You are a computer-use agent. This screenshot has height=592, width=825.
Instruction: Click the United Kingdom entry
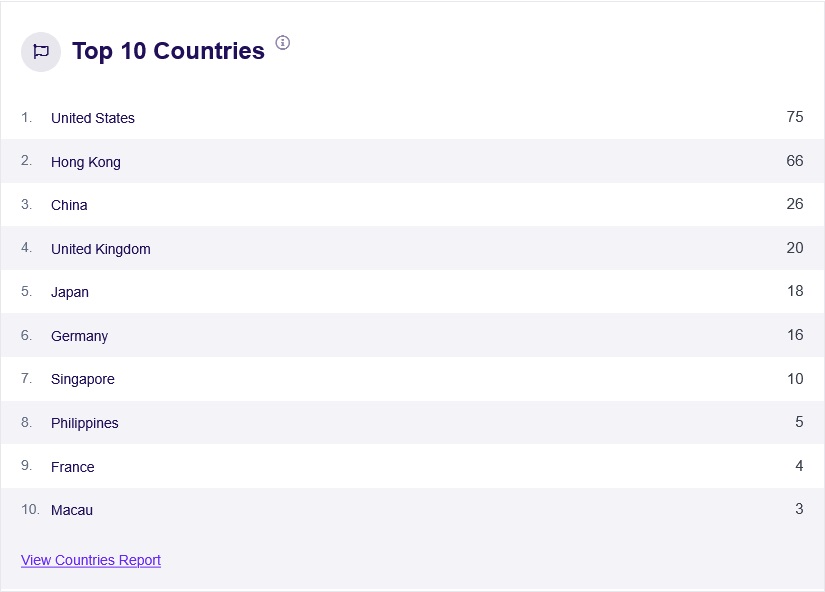[101, 249]
